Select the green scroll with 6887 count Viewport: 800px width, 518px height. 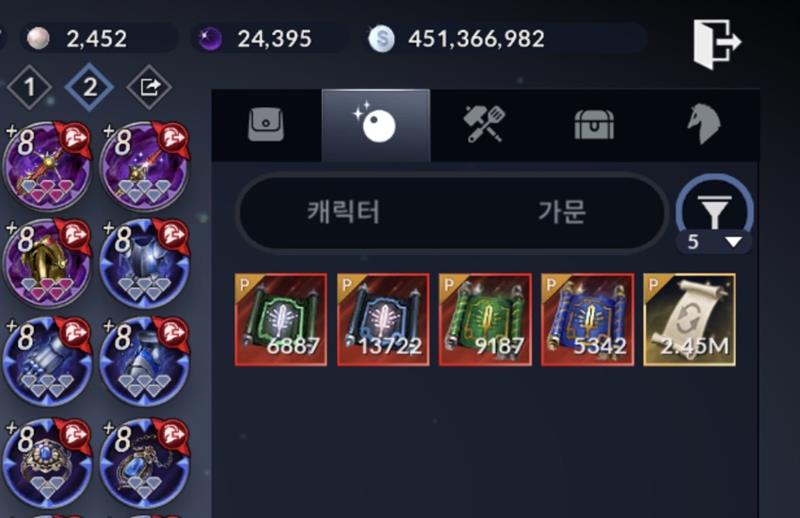[x=281, y=319]
